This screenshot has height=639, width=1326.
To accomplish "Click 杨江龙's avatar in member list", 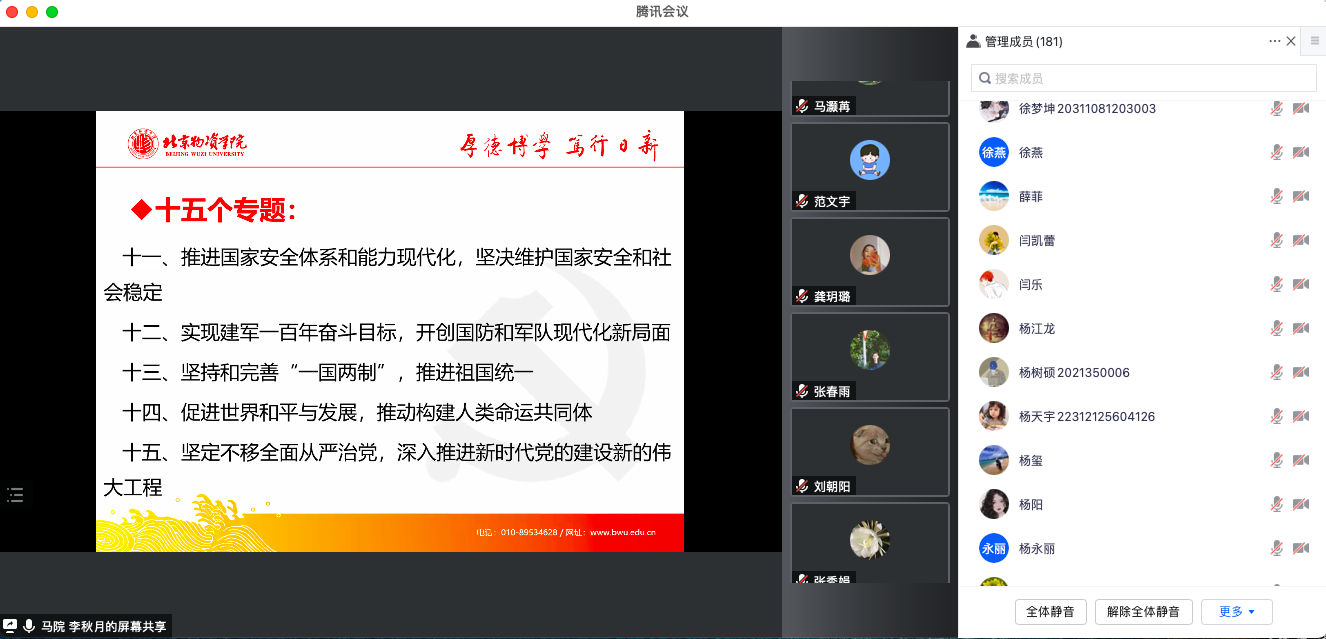I will pyautogui.click(x=993, y=328).
